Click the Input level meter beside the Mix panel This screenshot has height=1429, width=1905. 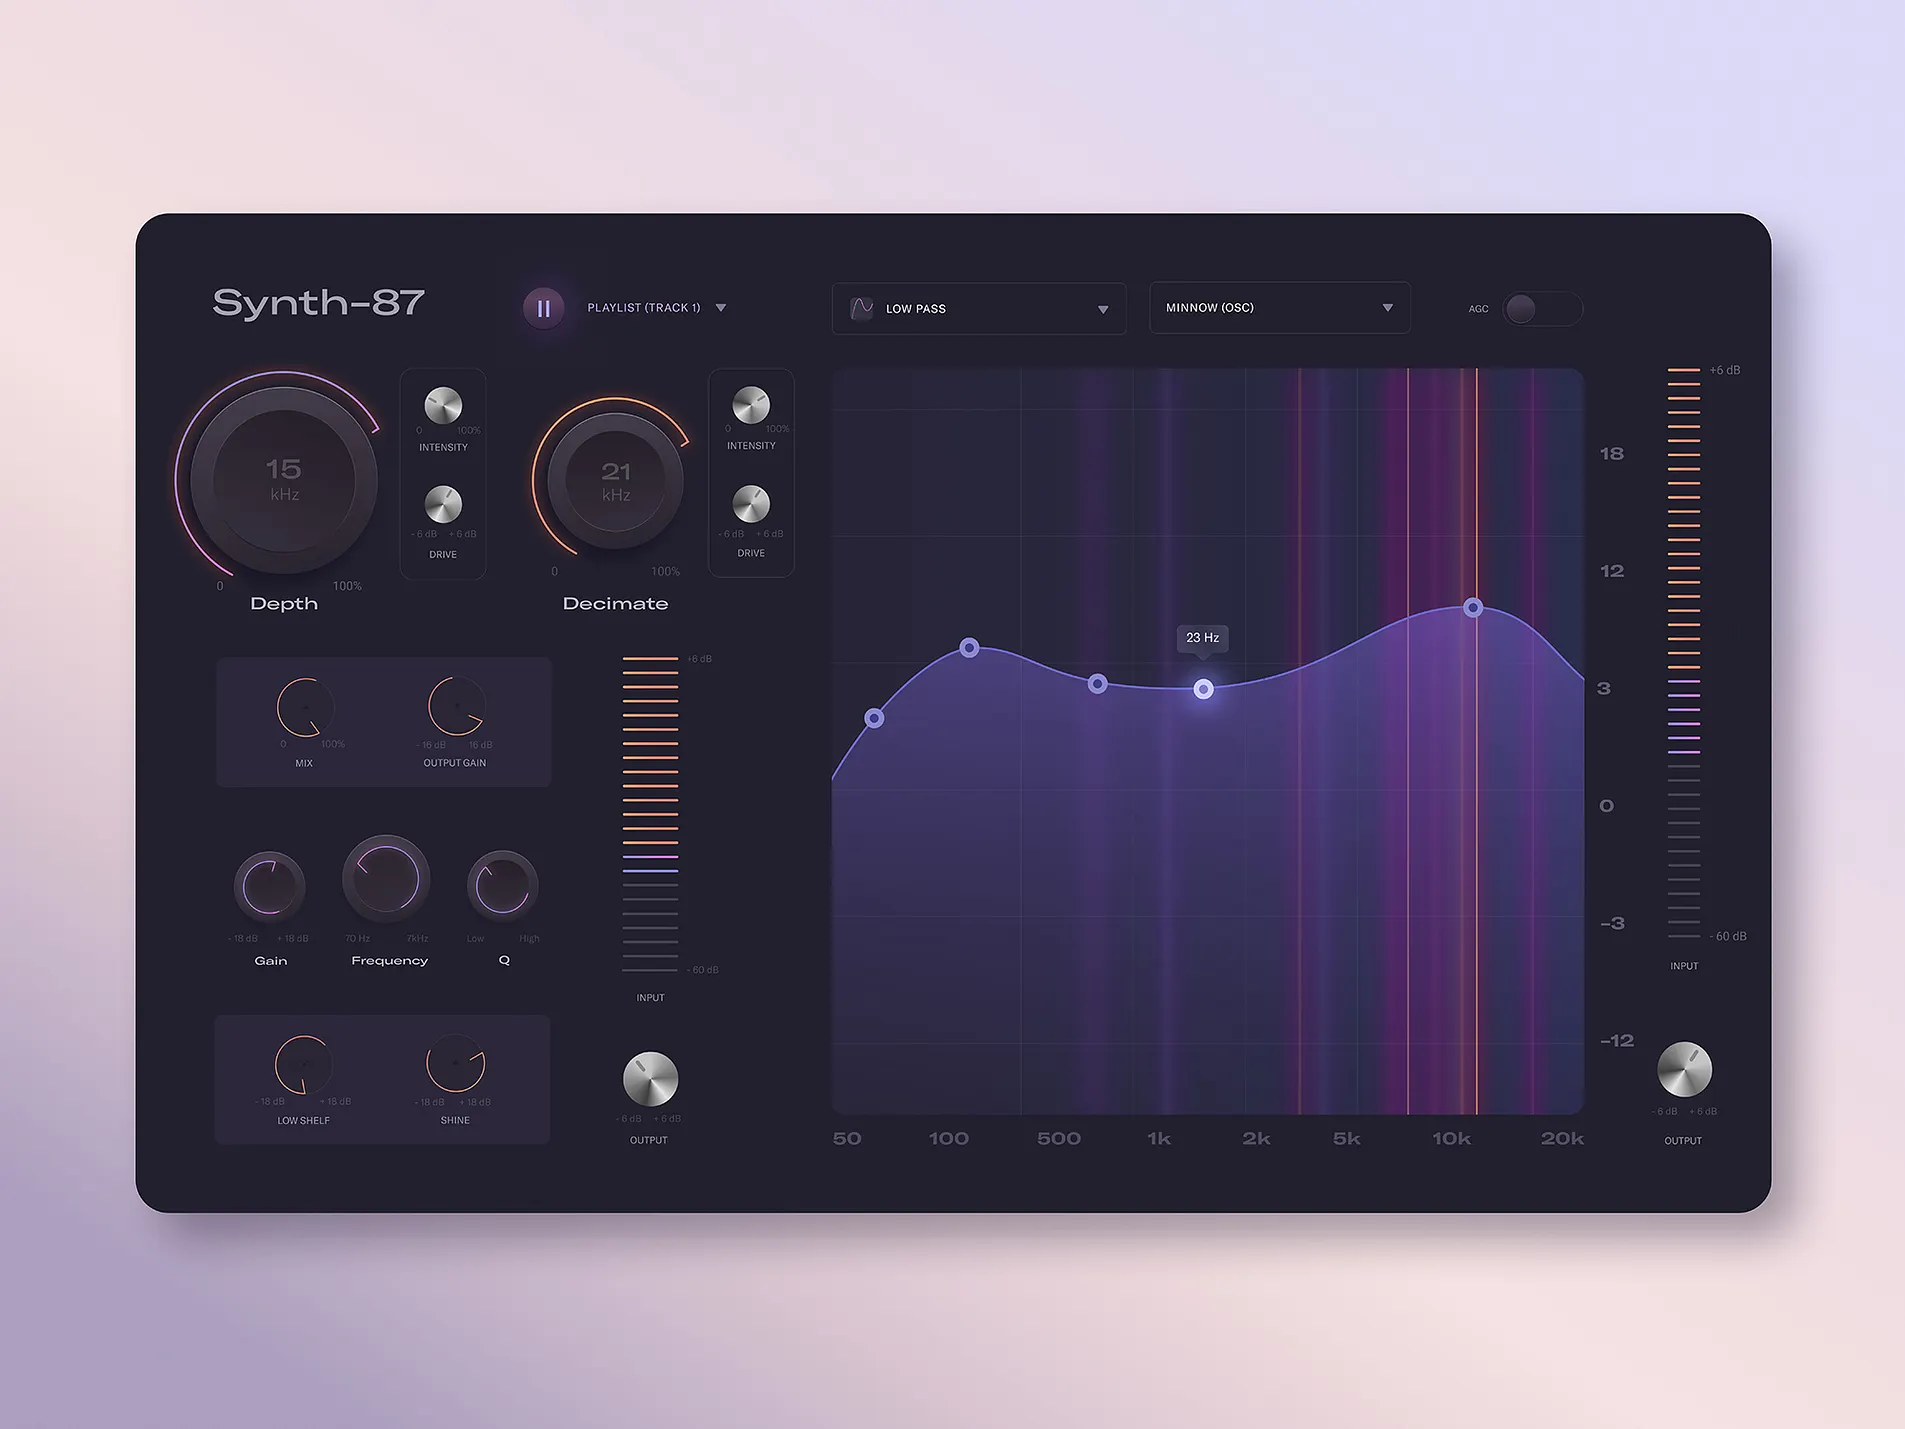click(x=650, y=814)
